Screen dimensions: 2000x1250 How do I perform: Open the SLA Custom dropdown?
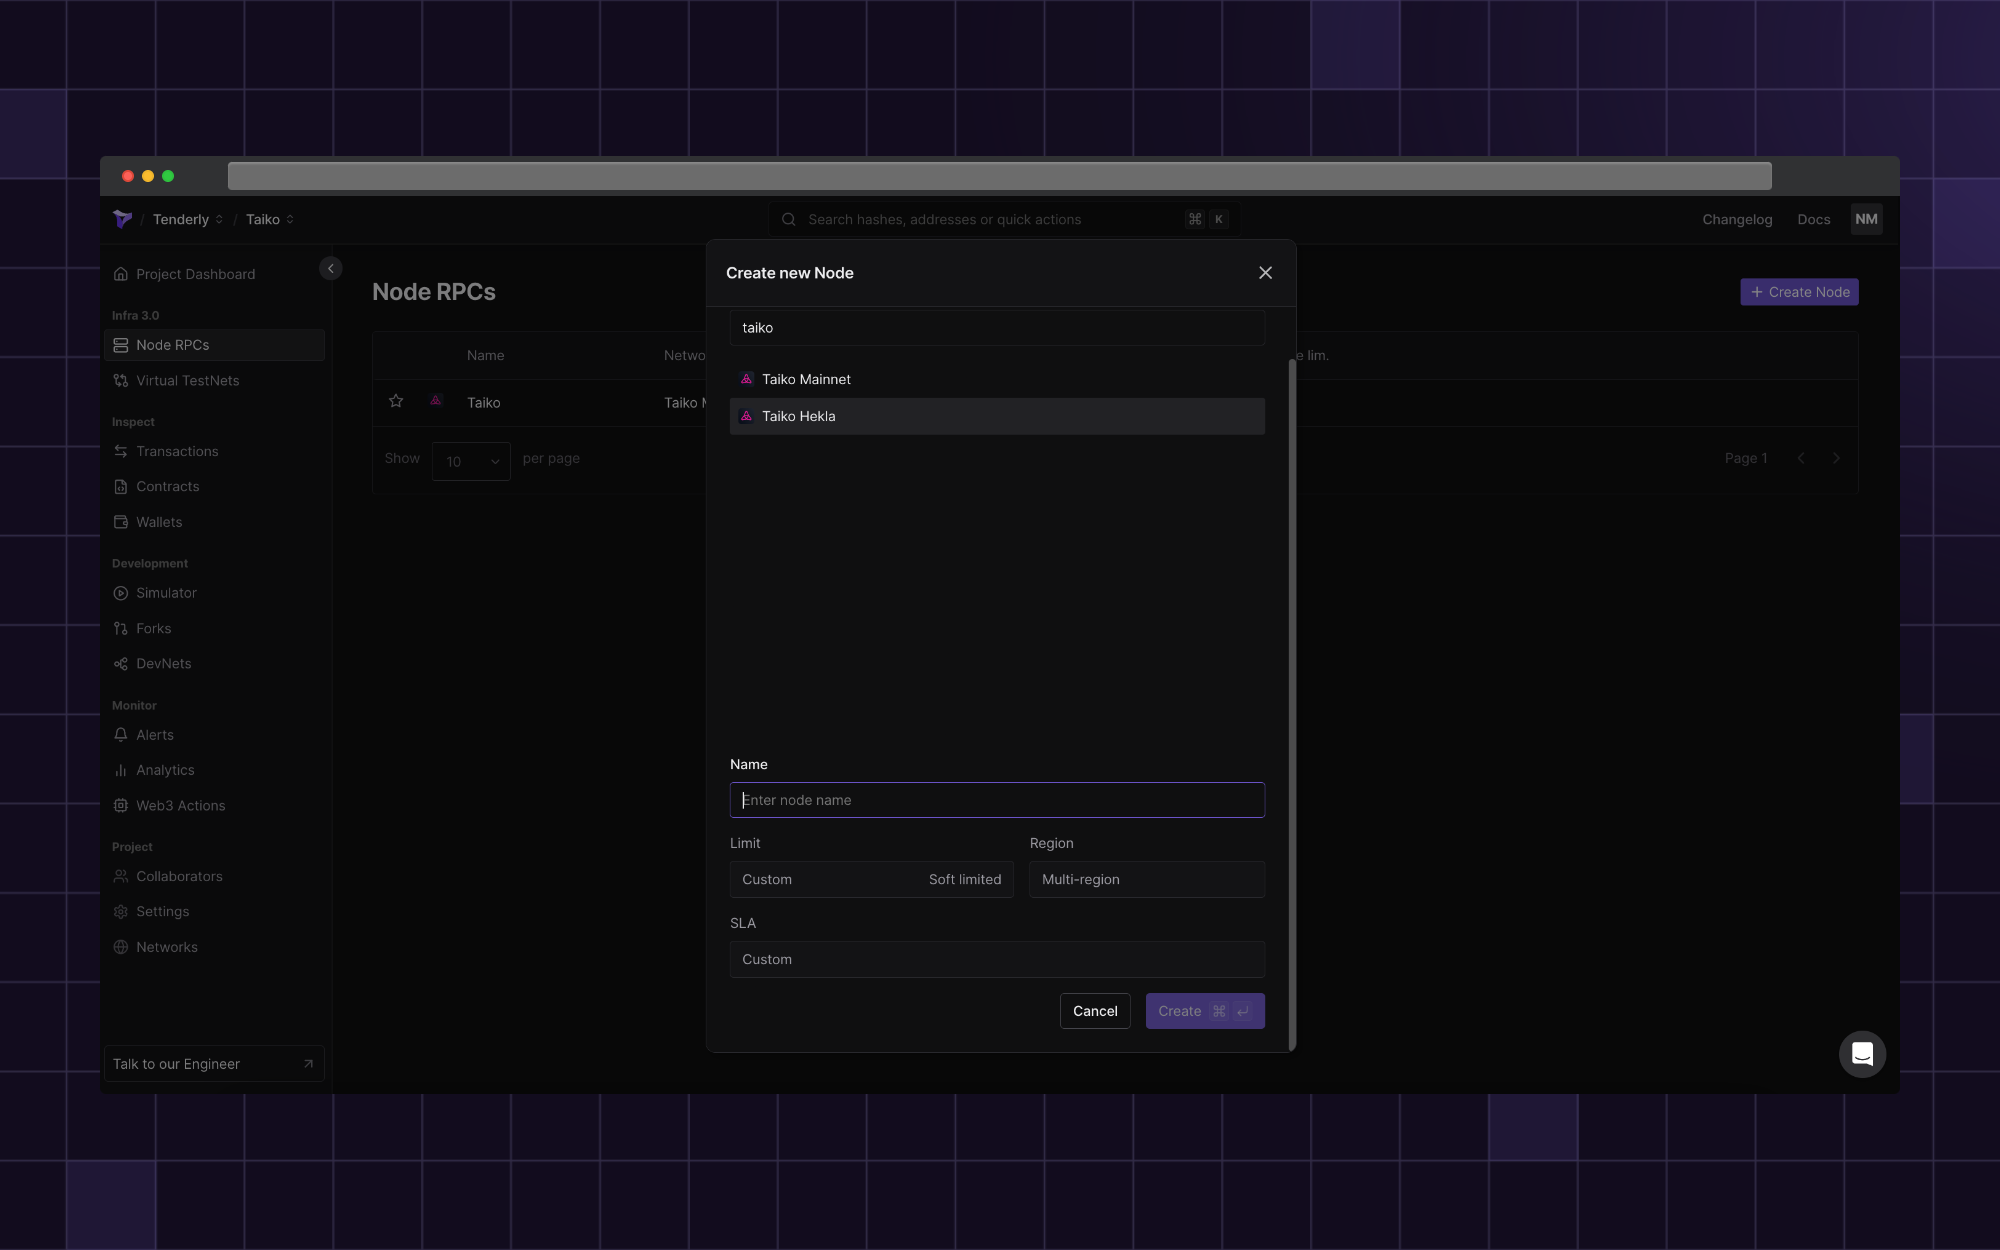point(996,959)
